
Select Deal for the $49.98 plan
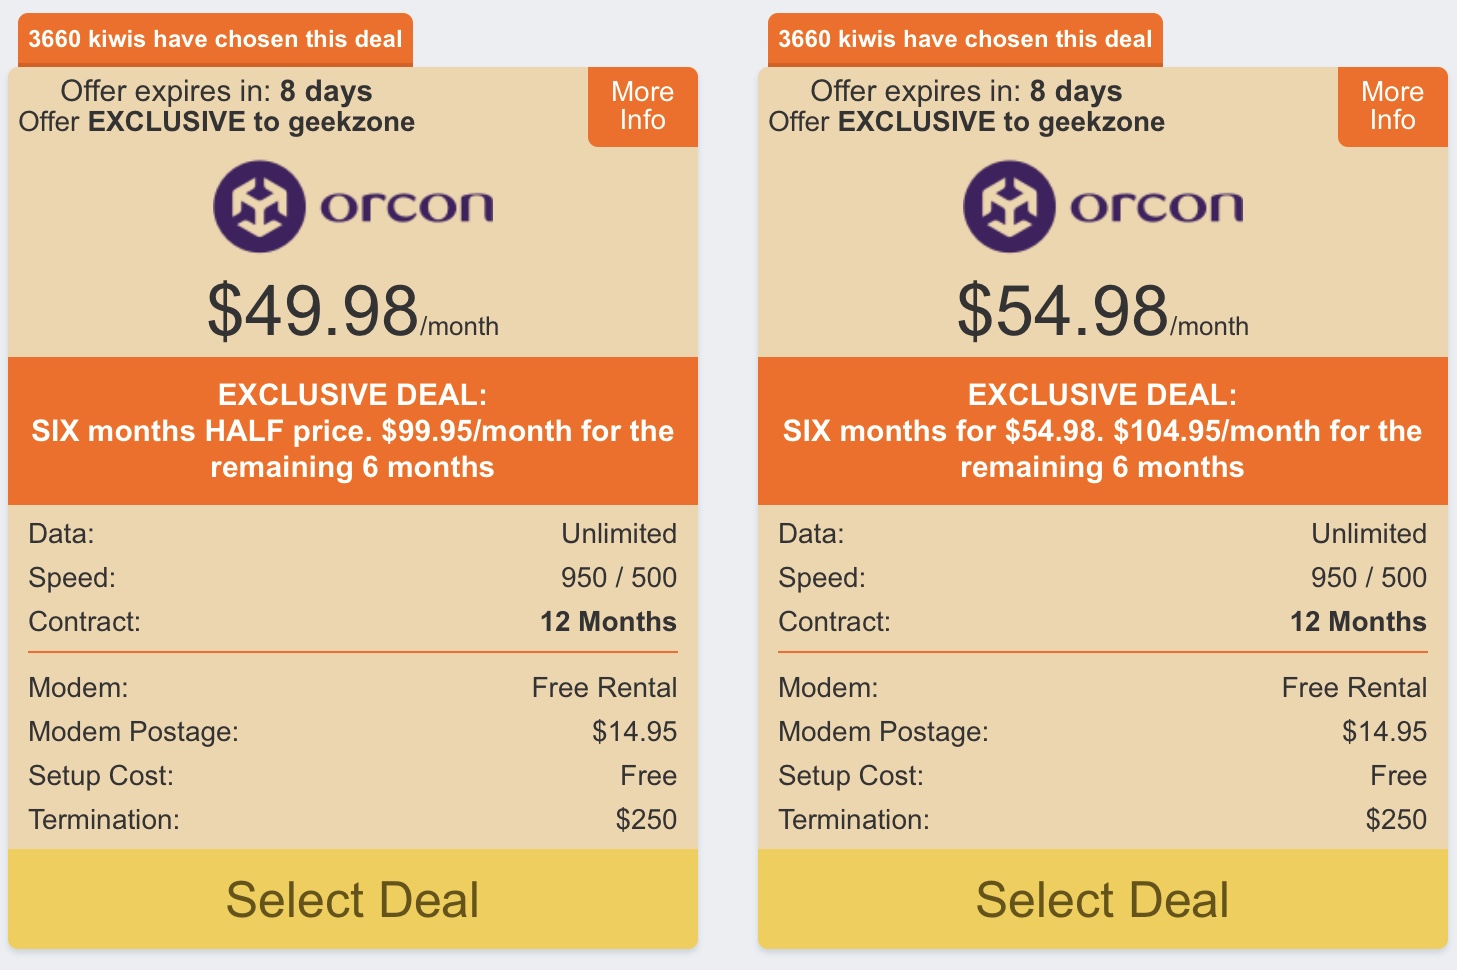[352, 899]
